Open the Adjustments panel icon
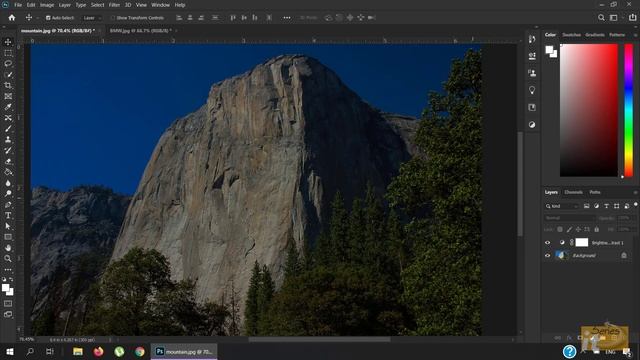640x360 pixels. point(532,124)
